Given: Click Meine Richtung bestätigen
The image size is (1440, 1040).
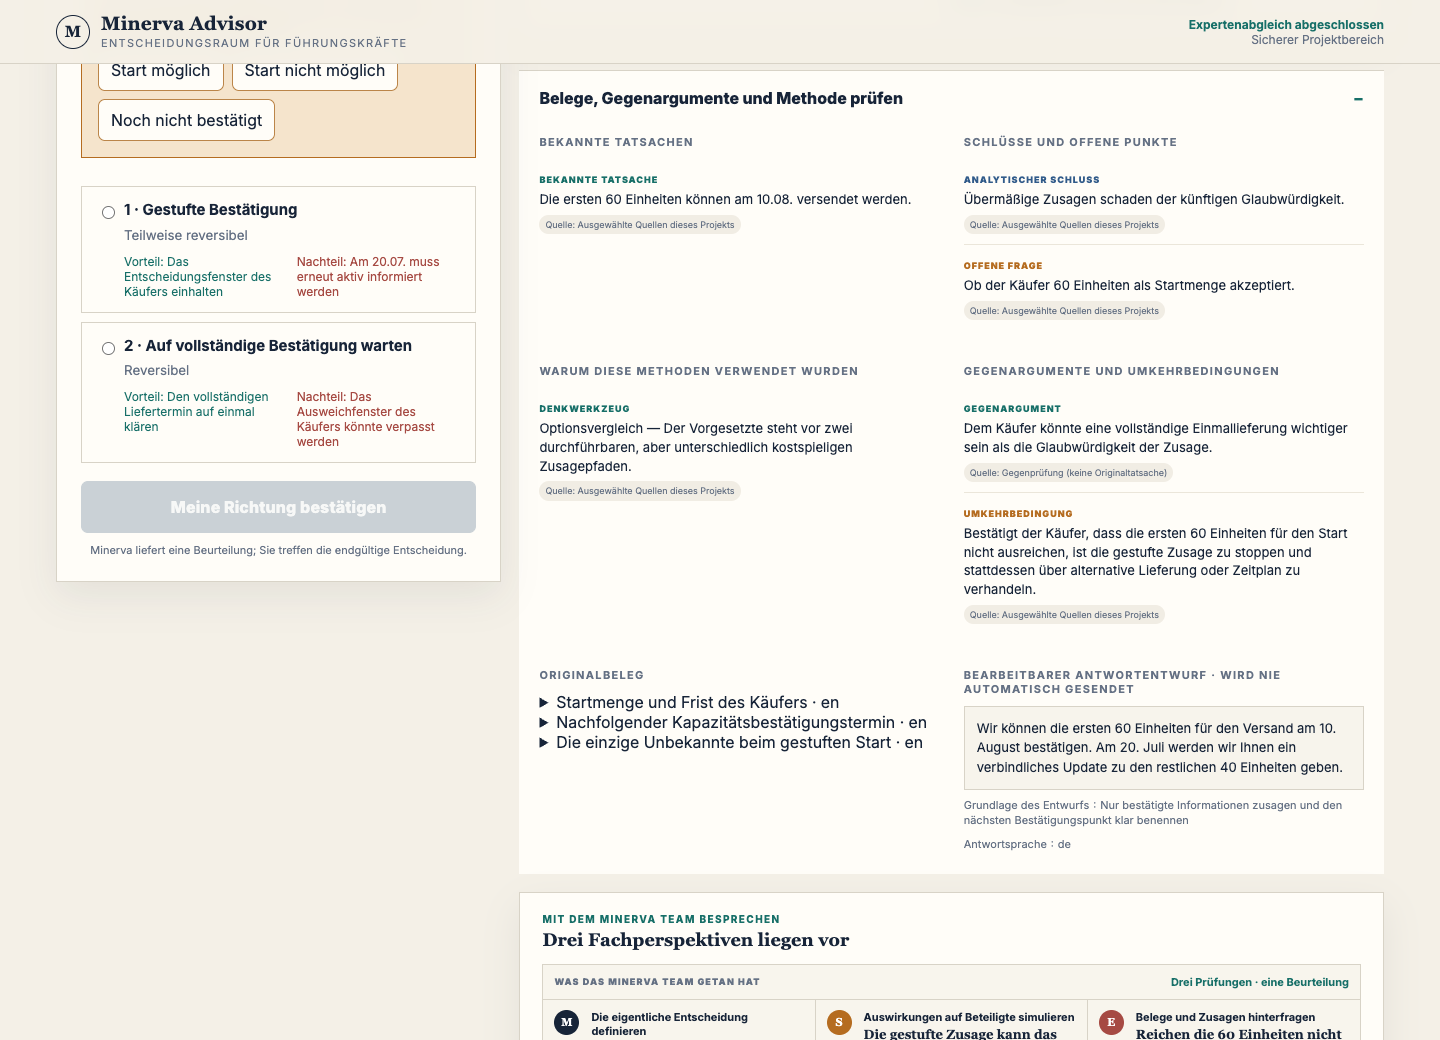Looking at the screenshot, I should (278, 507).
